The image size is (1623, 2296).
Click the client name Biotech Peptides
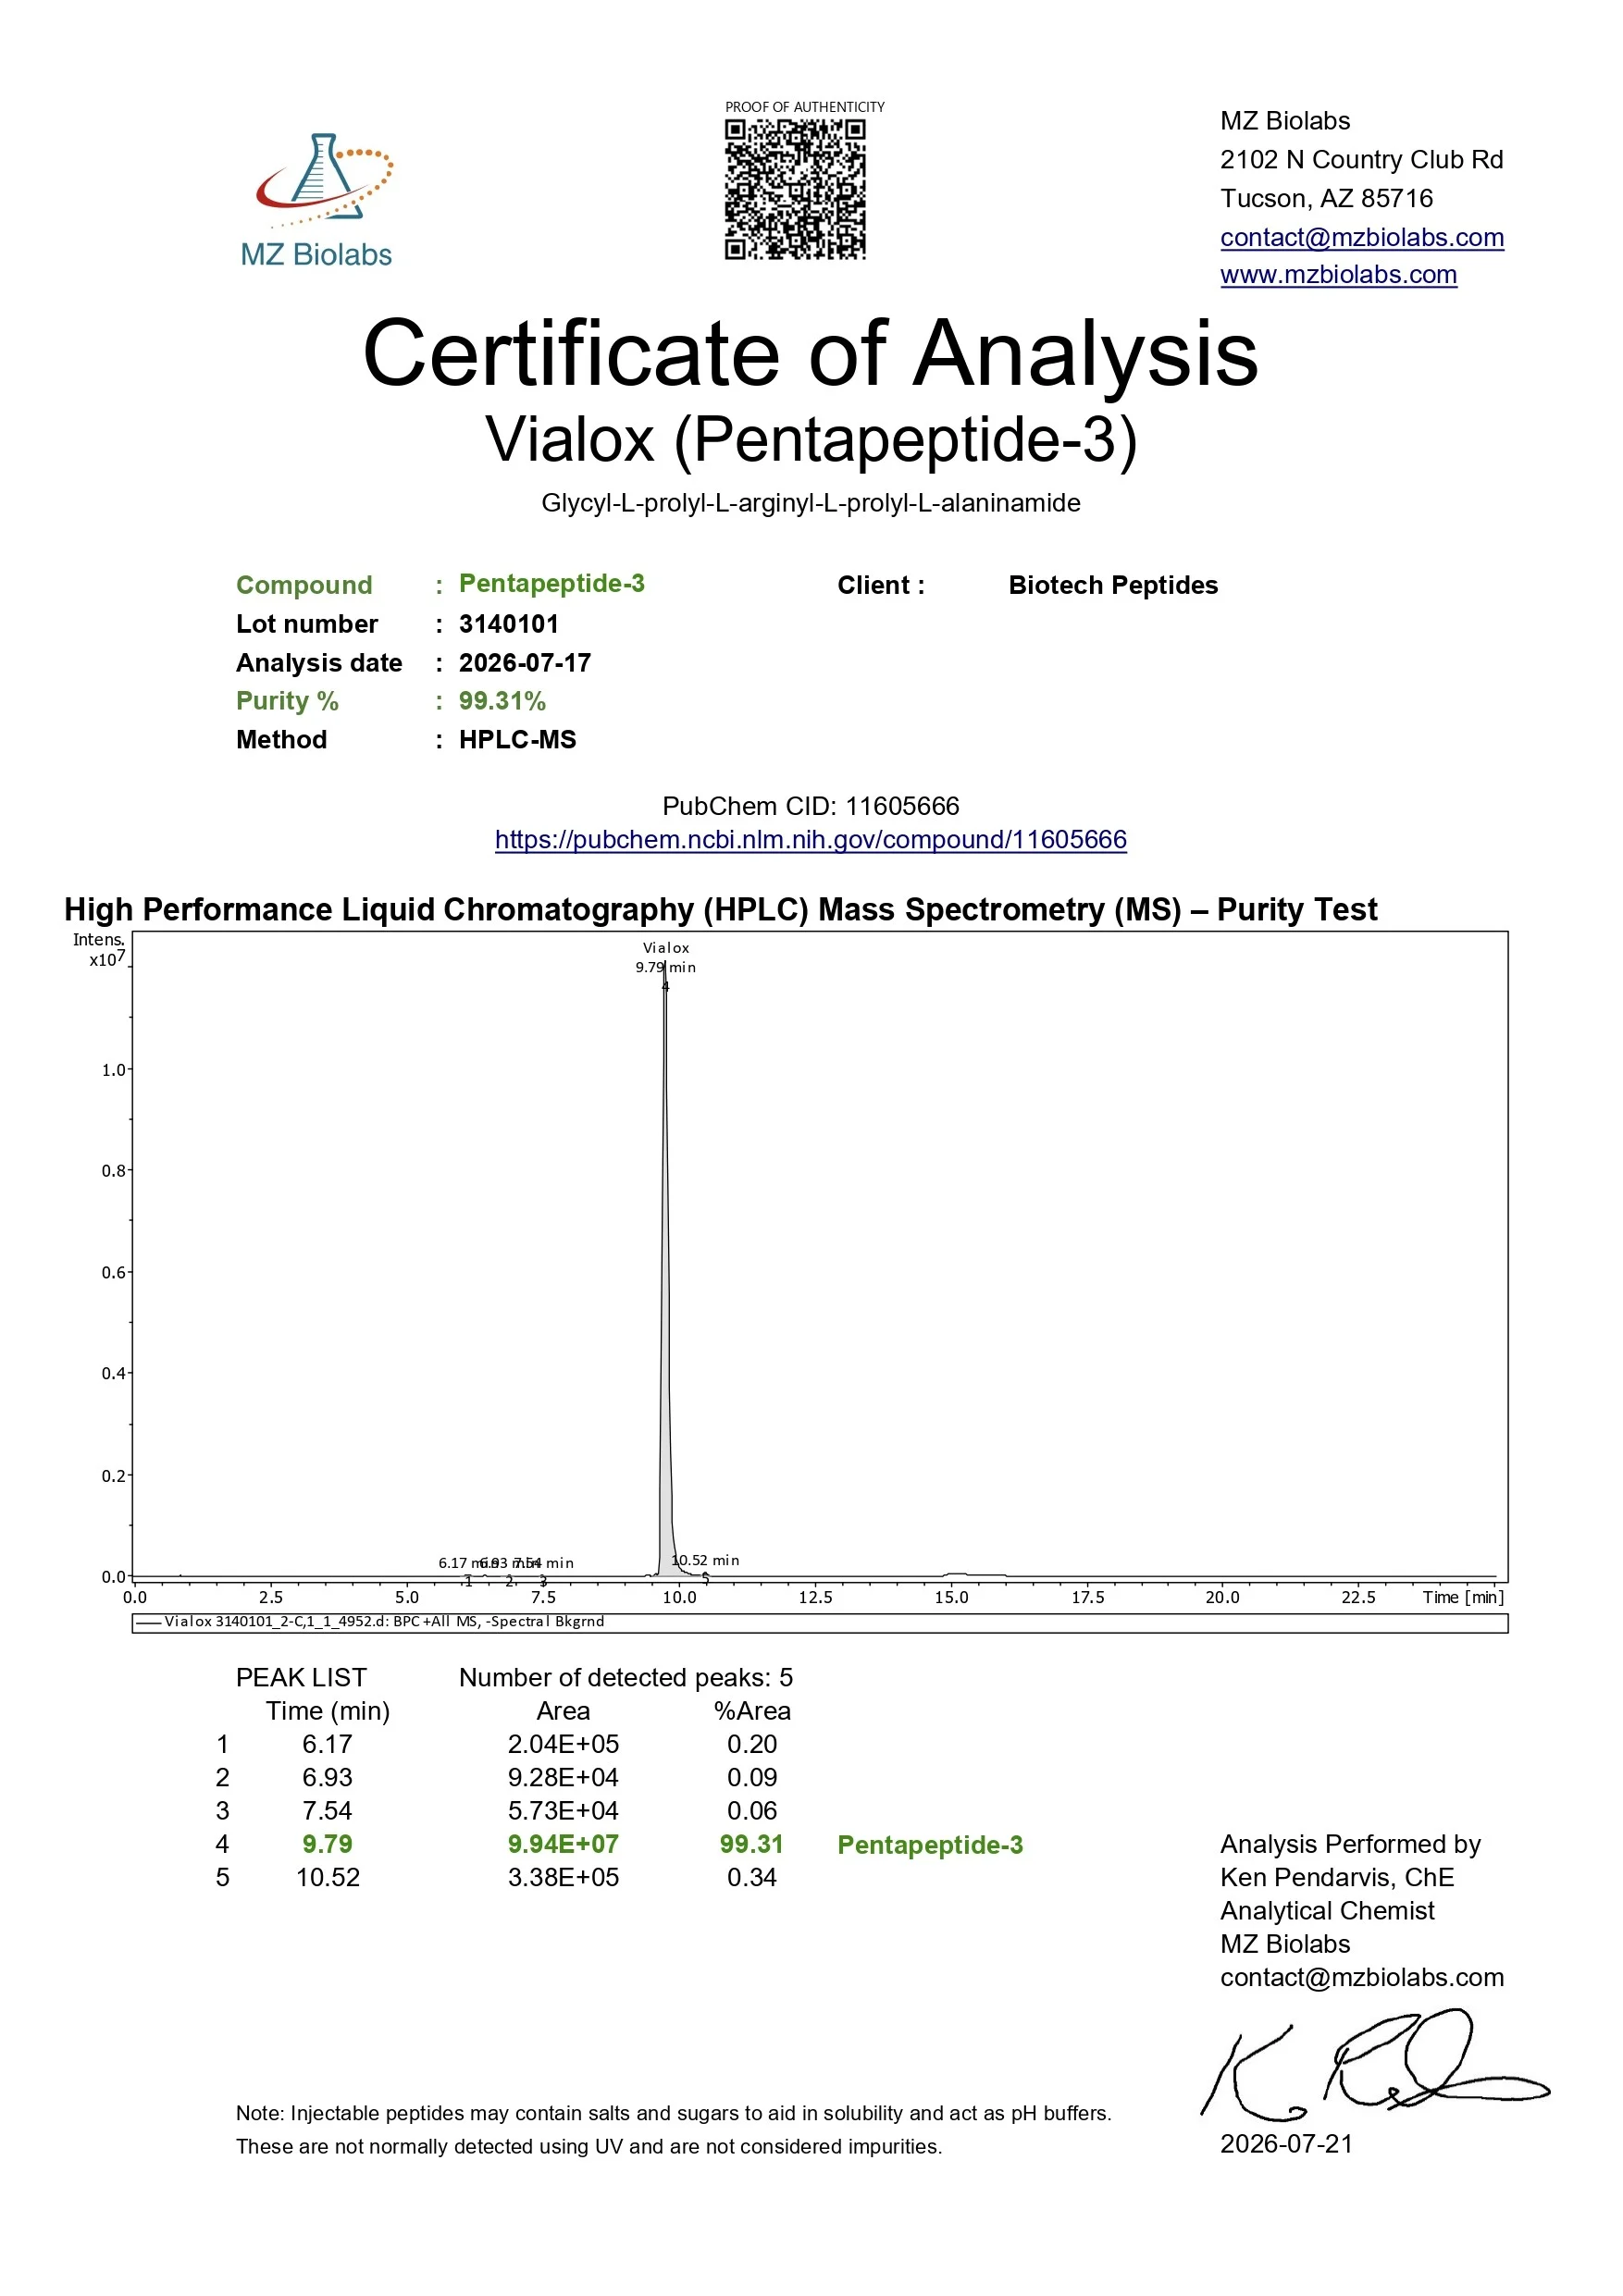1113,585
